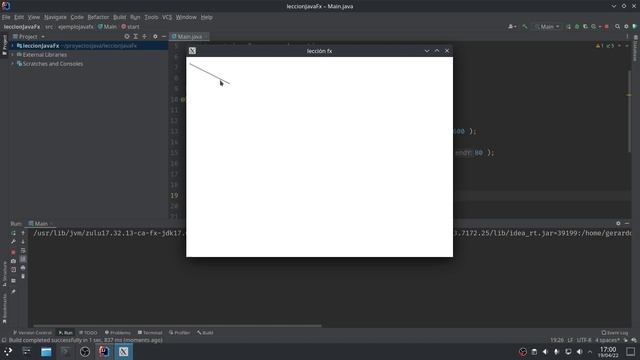Screen dimensions: 640x360
Task: Click the red Stop icon in toolbar
Action: click(x=607, y=27)
